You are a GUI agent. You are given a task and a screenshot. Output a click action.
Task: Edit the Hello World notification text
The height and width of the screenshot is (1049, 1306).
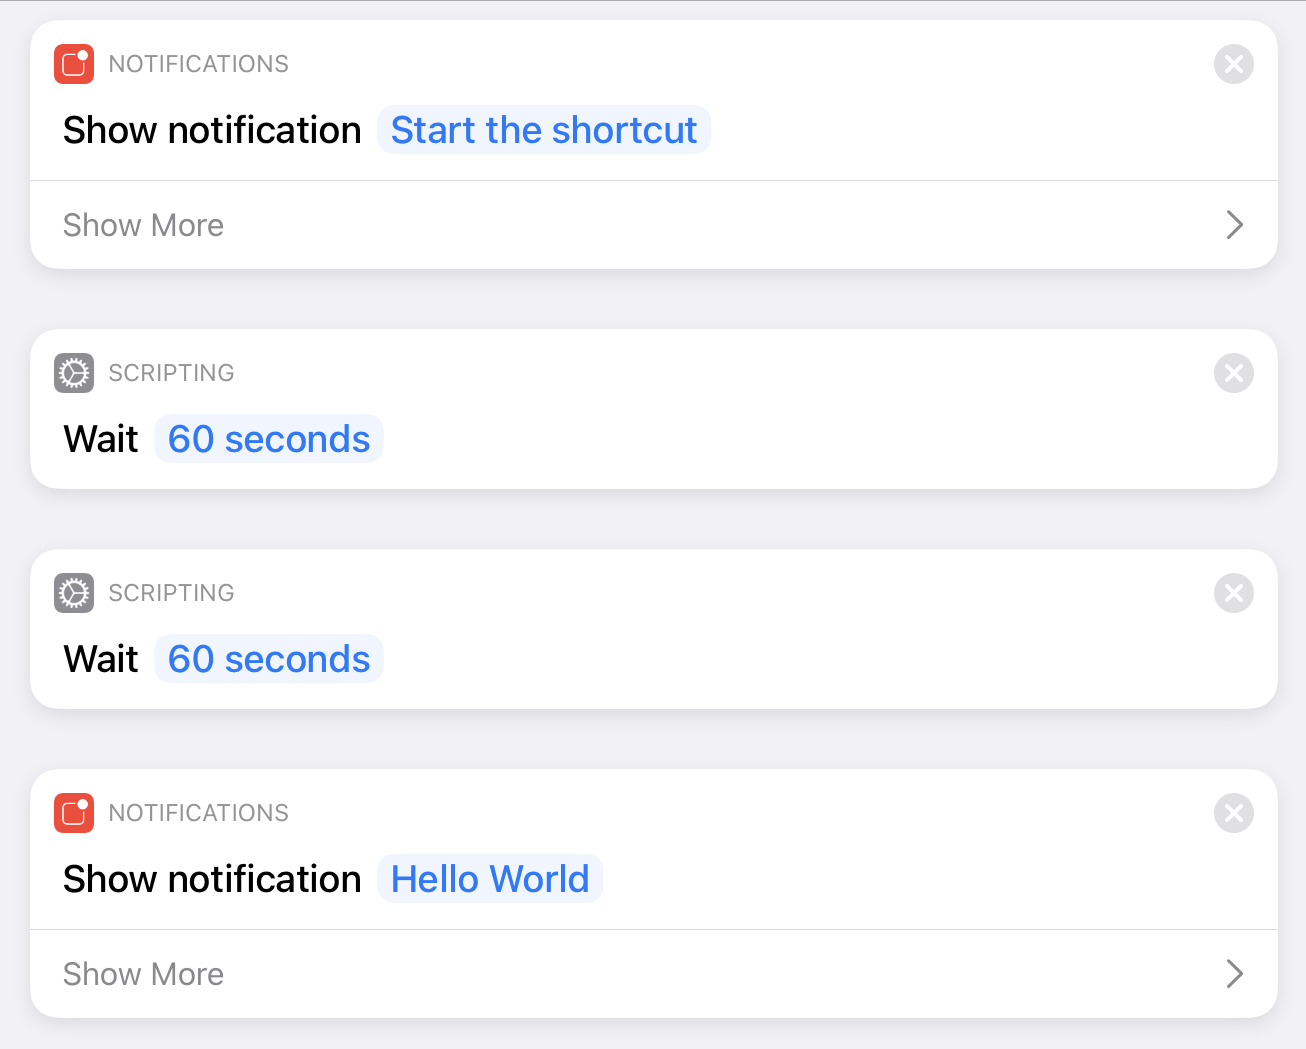(x=489, y=879)
